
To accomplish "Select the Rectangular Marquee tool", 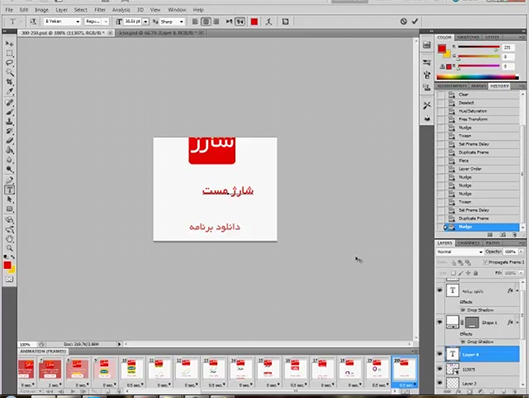I will [x=9, y=54].
